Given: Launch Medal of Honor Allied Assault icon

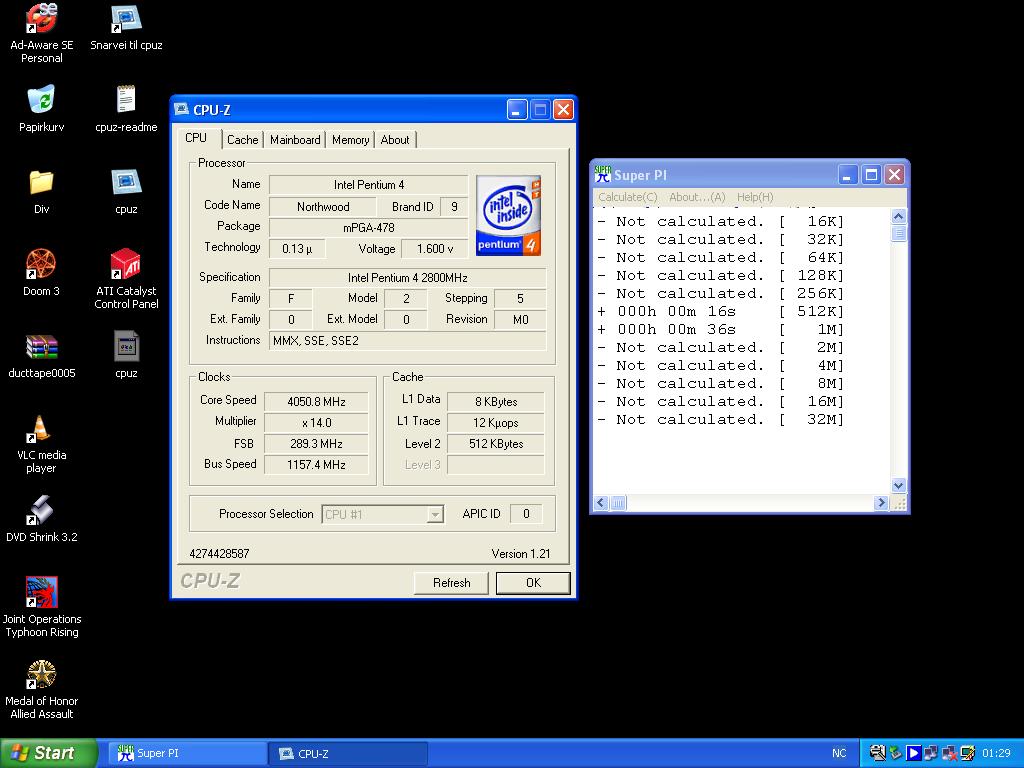Looking at the screenshot, I should 41,675.
